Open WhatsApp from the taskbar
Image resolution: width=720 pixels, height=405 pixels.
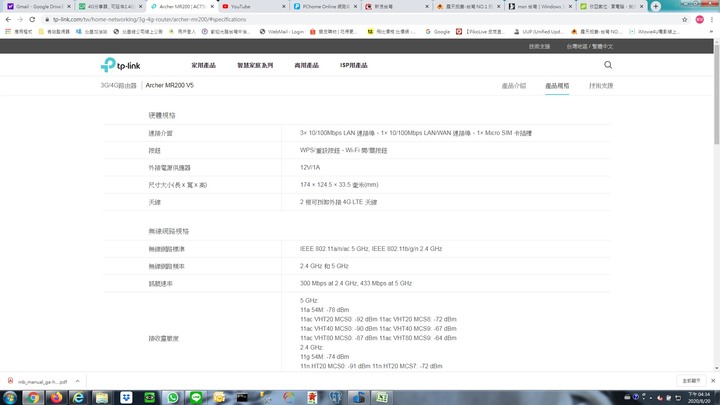(173, 397)
